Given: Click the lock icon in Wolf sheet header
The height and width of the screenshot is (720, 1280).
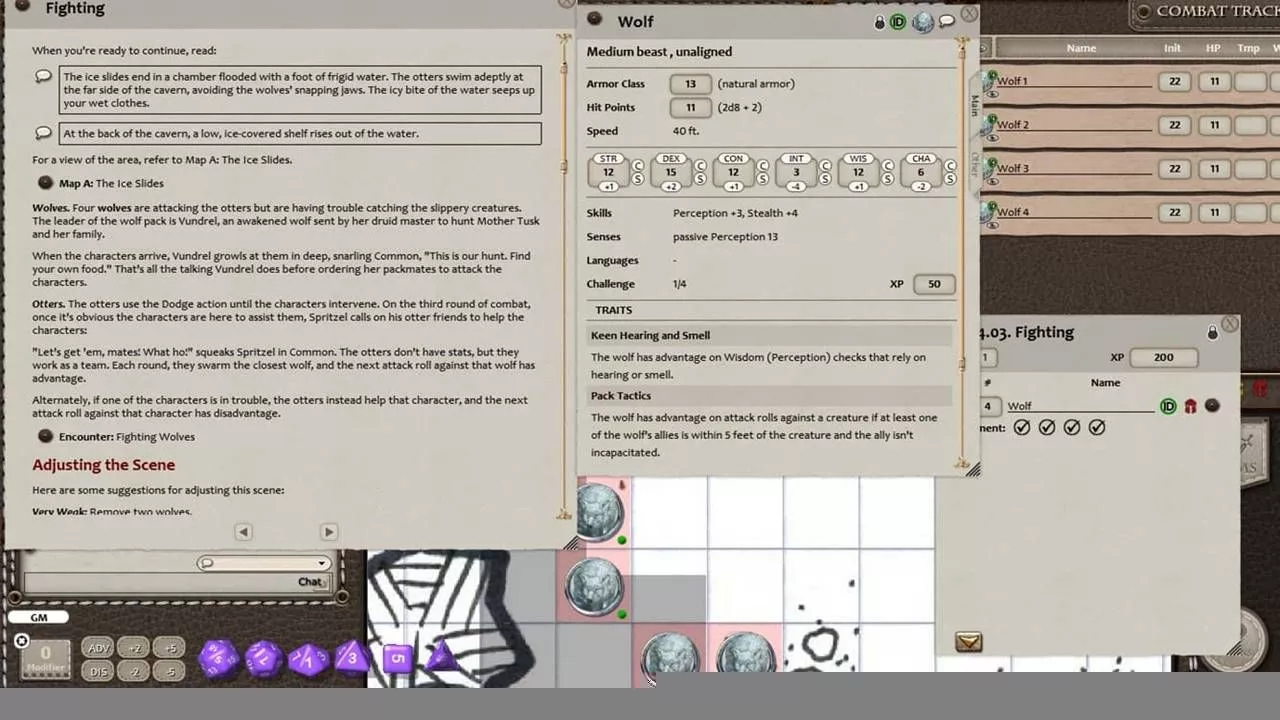Looking at the screenshot, I should [880, 22].
